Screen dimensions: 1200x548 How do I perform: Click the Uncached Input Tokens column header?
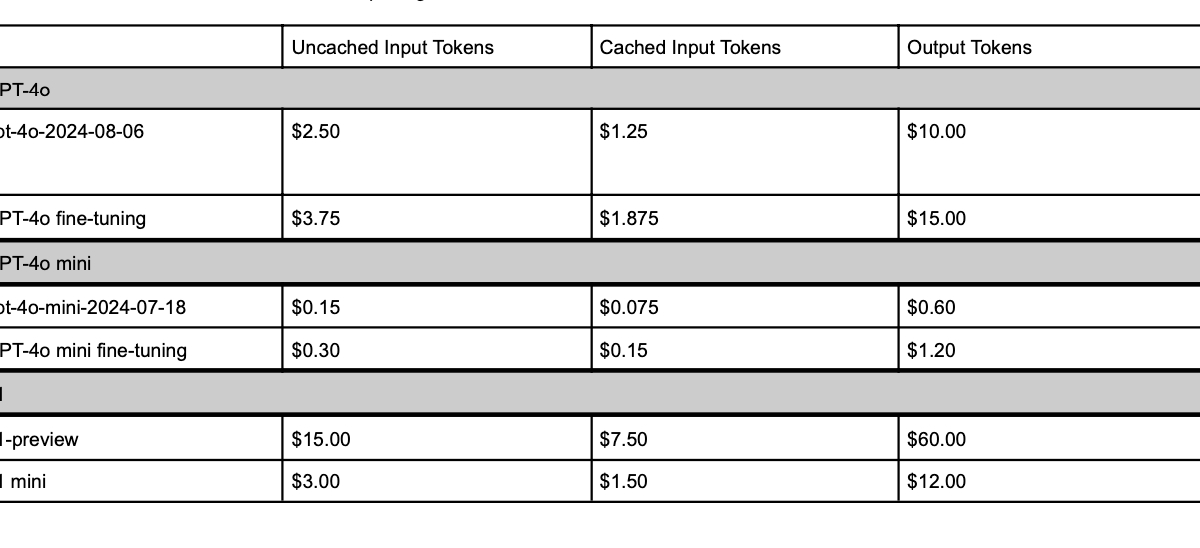click(x=392, y=48)
